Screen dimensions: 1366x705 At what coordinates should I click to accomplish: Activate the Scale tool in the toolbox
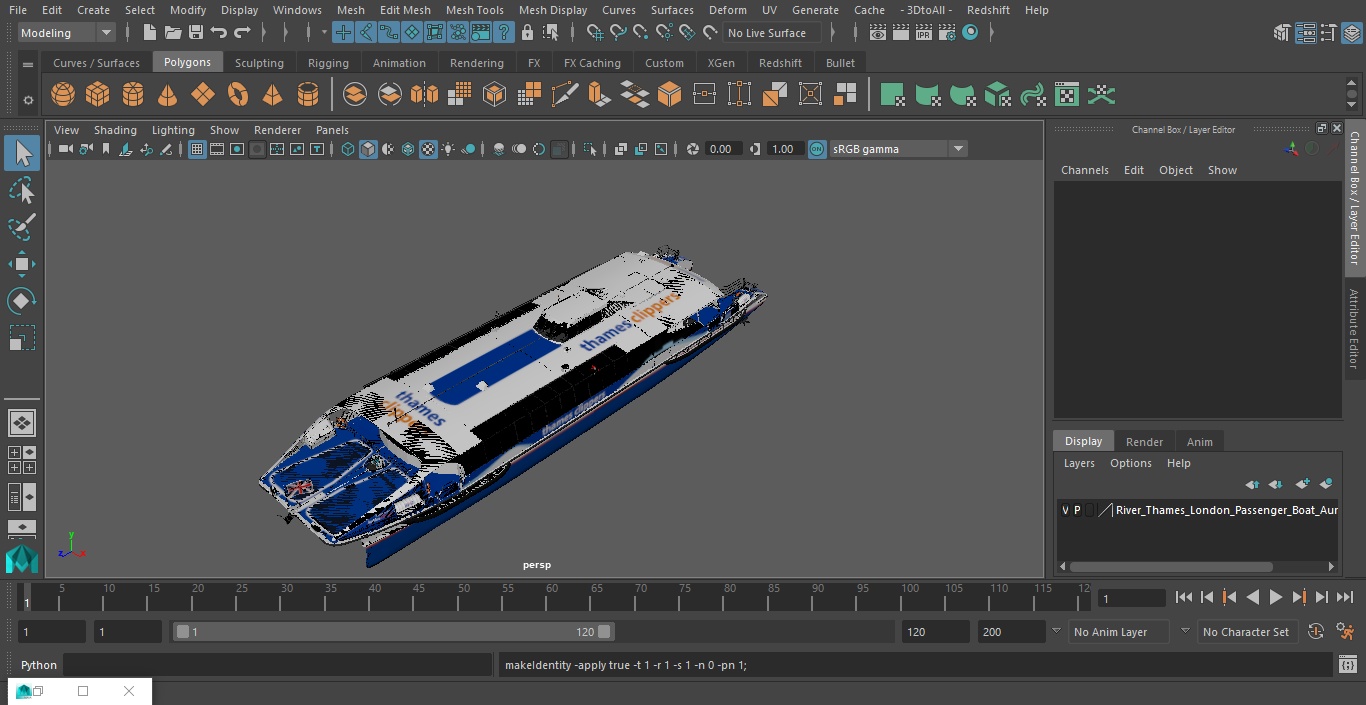pyautogui.click(x=22, y=338)
